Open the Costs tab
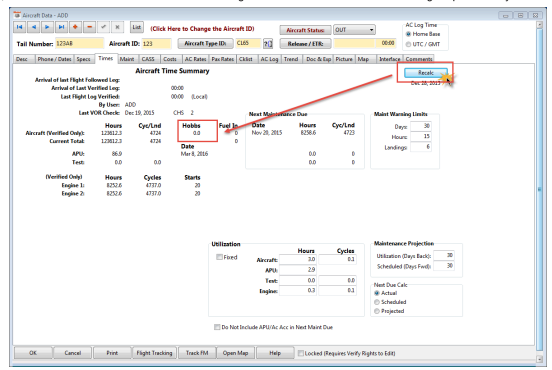This screenshot has height=370, width=552. pos(170,59)
